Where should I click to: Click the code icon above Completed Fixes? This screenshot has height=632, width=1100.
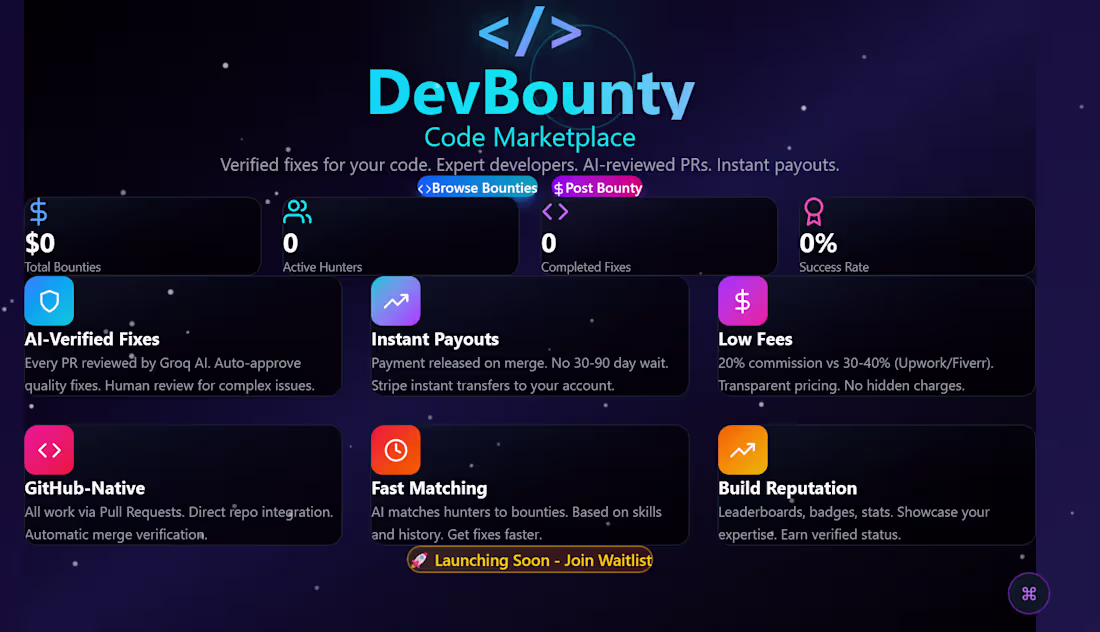tap(555, 211)
